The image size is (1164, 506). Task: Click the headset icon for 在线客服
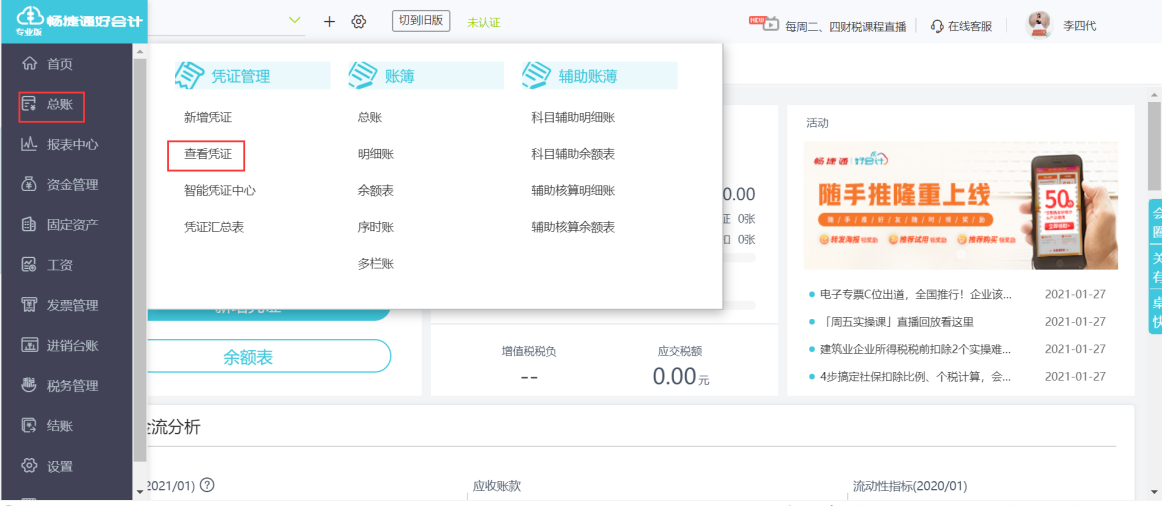(x=937, y=26)
